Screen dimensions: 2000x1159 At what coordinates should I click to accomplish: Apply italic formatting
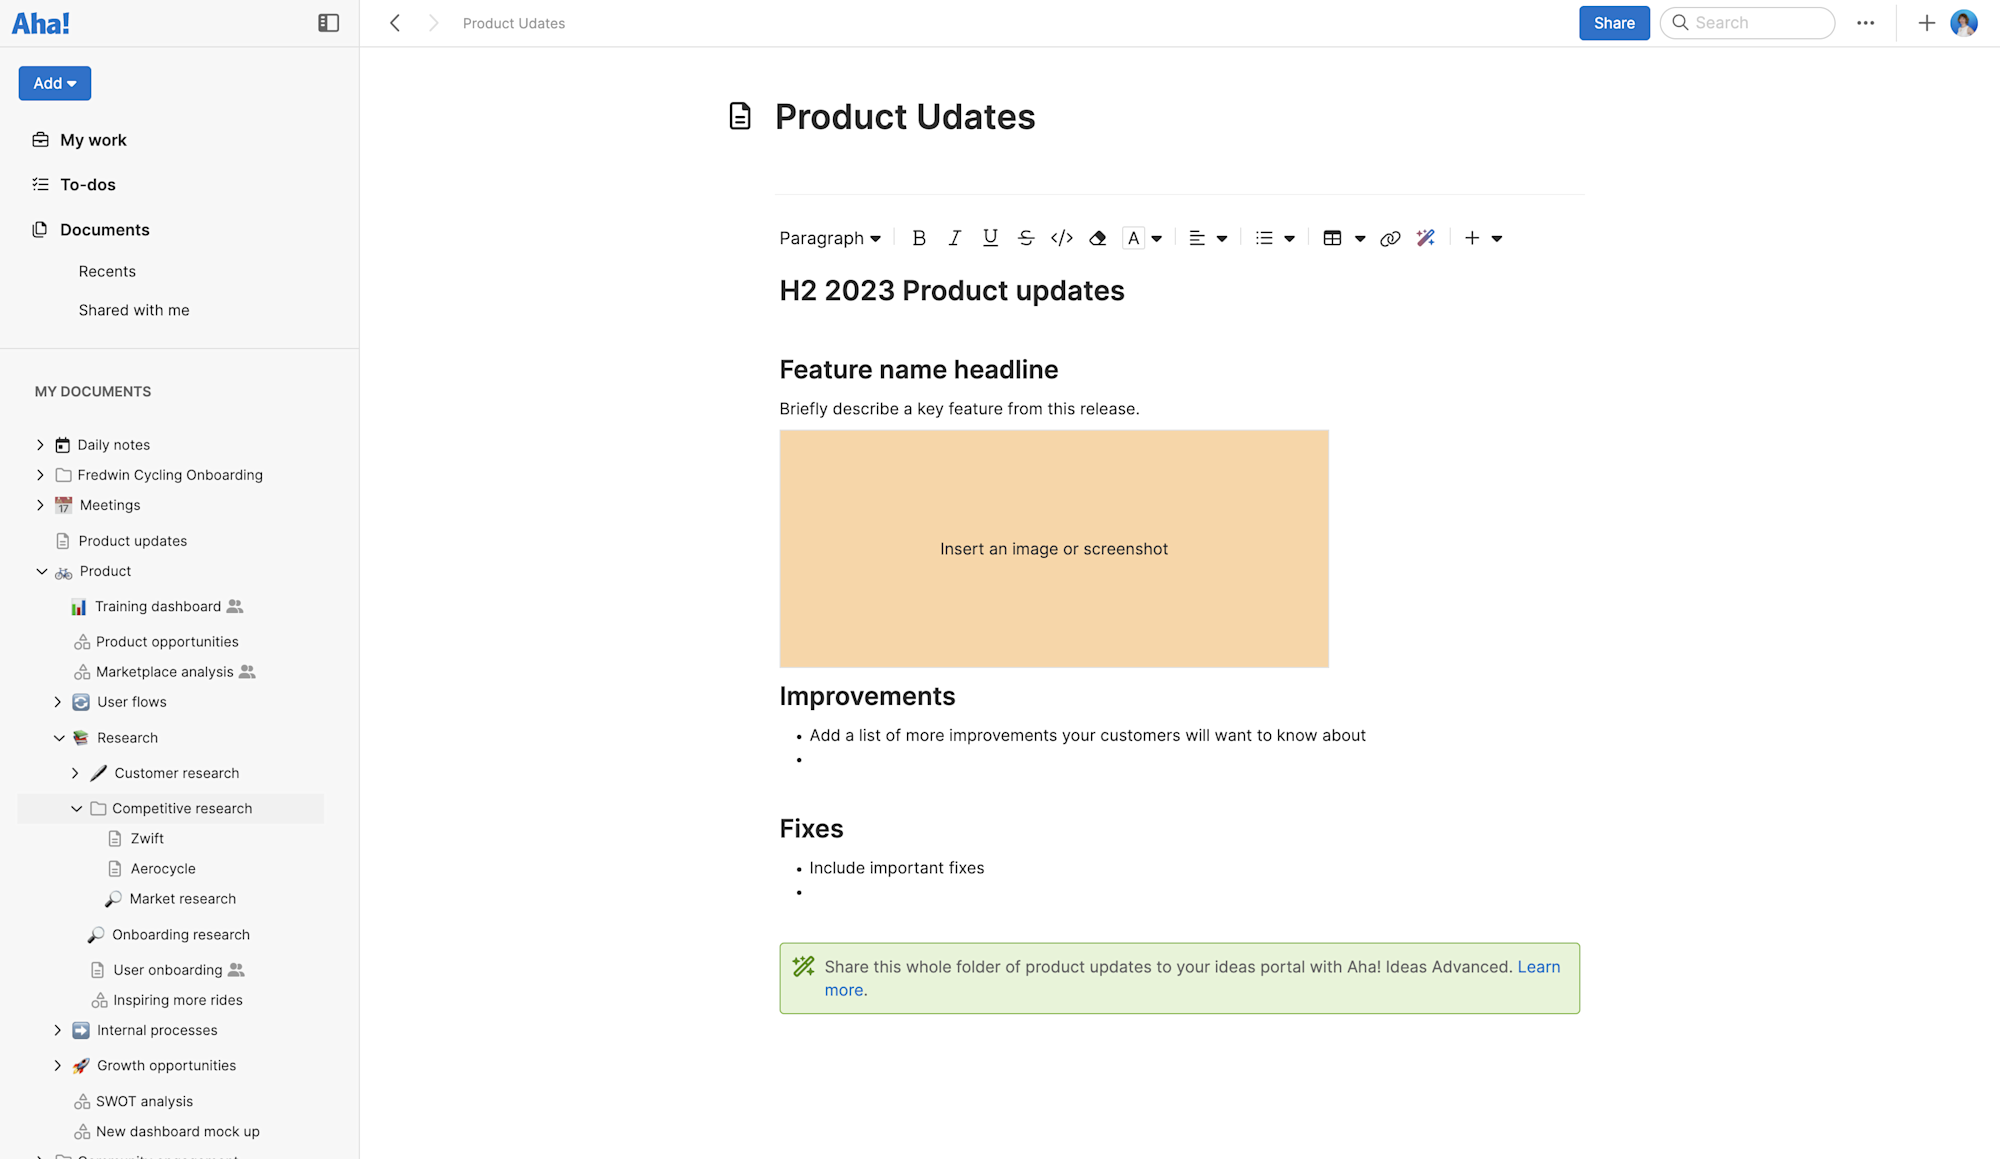tap(954, 238)
